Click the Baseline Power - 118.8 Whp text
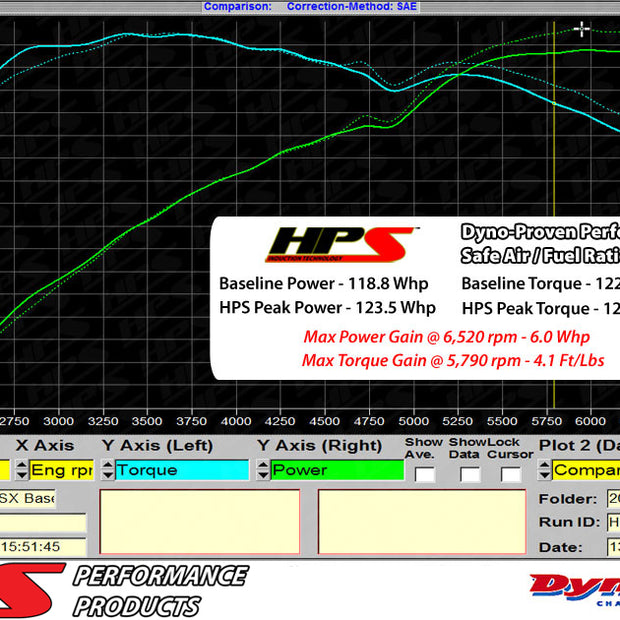The image size is (620, 620). coord(324,284)
